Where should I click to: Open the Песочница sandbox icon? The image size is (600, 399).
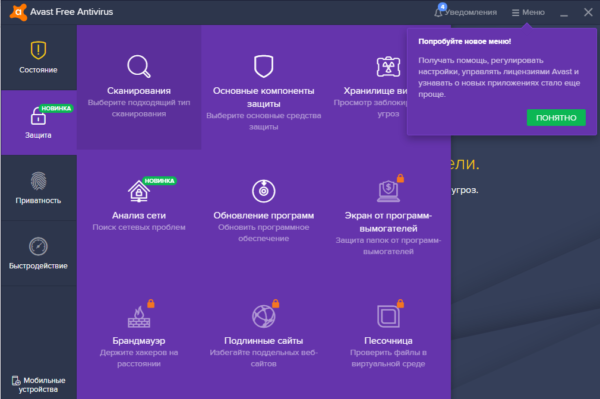click(388, 316)
